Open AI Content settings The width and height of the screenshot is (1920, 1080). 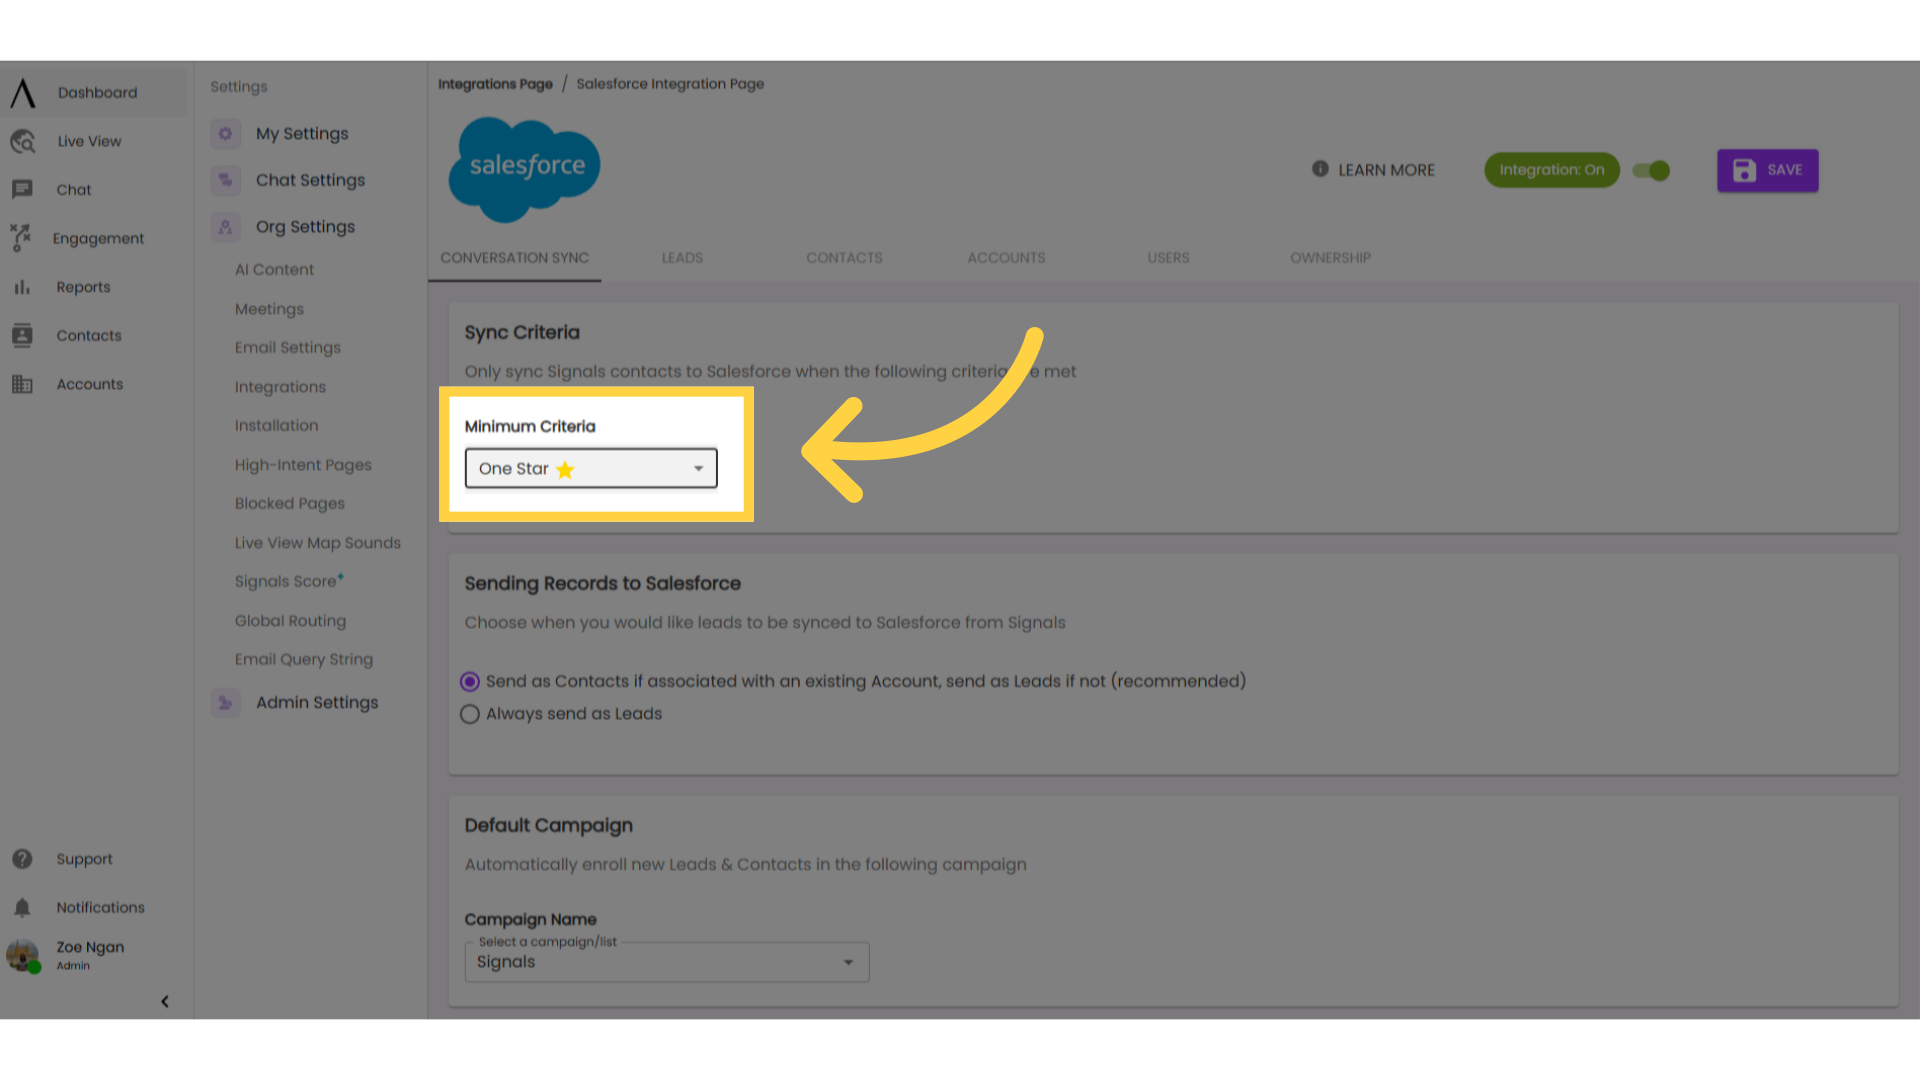pos(274,270)
